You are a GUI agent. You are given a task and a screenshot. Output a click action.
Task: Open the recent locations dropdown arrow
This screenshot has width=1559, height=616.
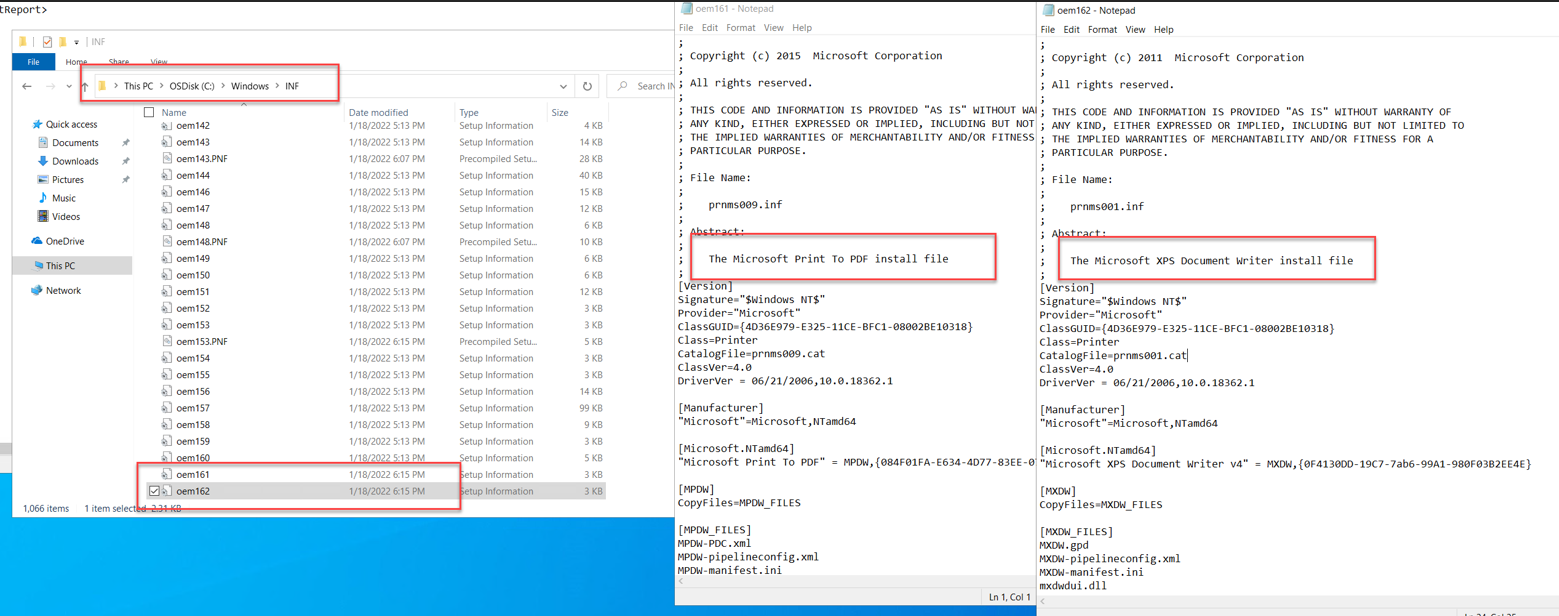pyautogui.click(x=68, y=87)
